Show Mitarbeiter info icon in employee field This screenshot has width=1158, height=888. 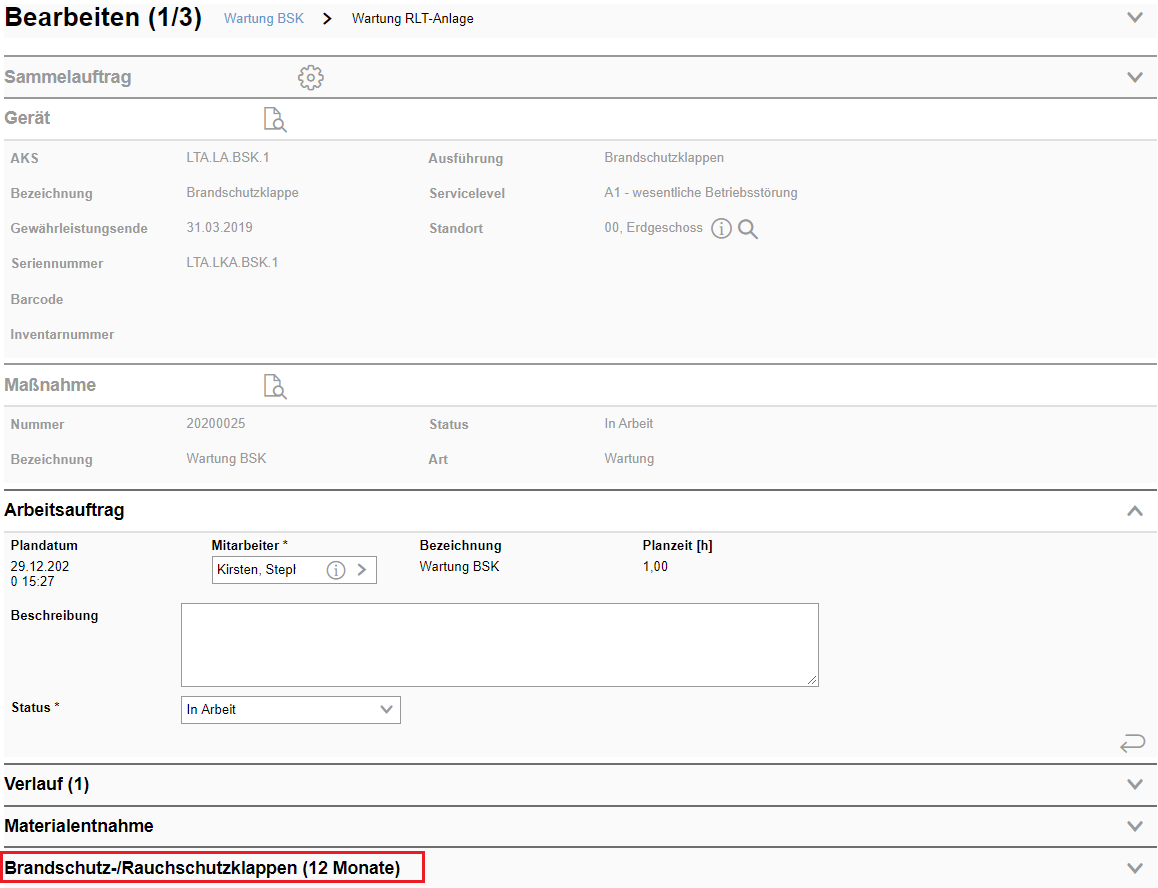coord(336,570)
